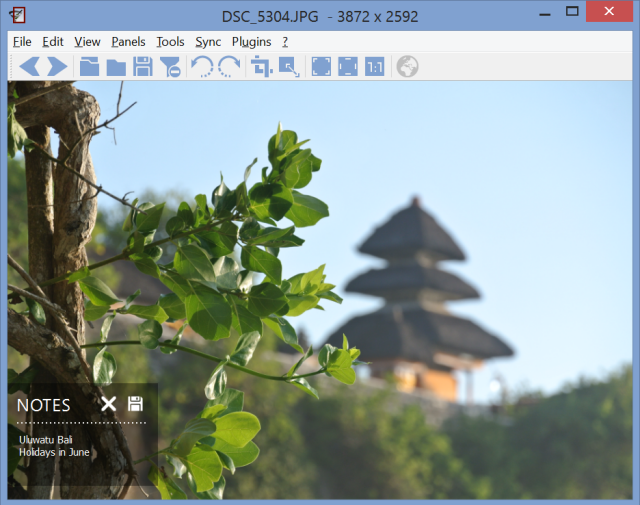Rotate image clockwise

coord(230,66)
